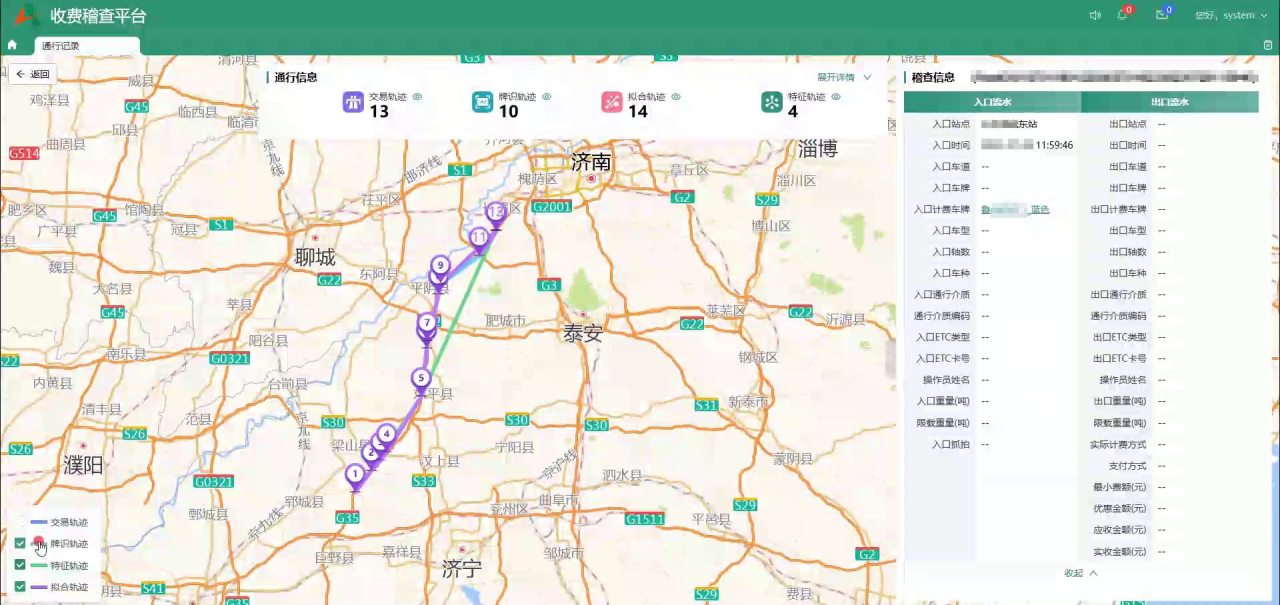Click the speaker sound icon in header

[x=1095, y=15]
